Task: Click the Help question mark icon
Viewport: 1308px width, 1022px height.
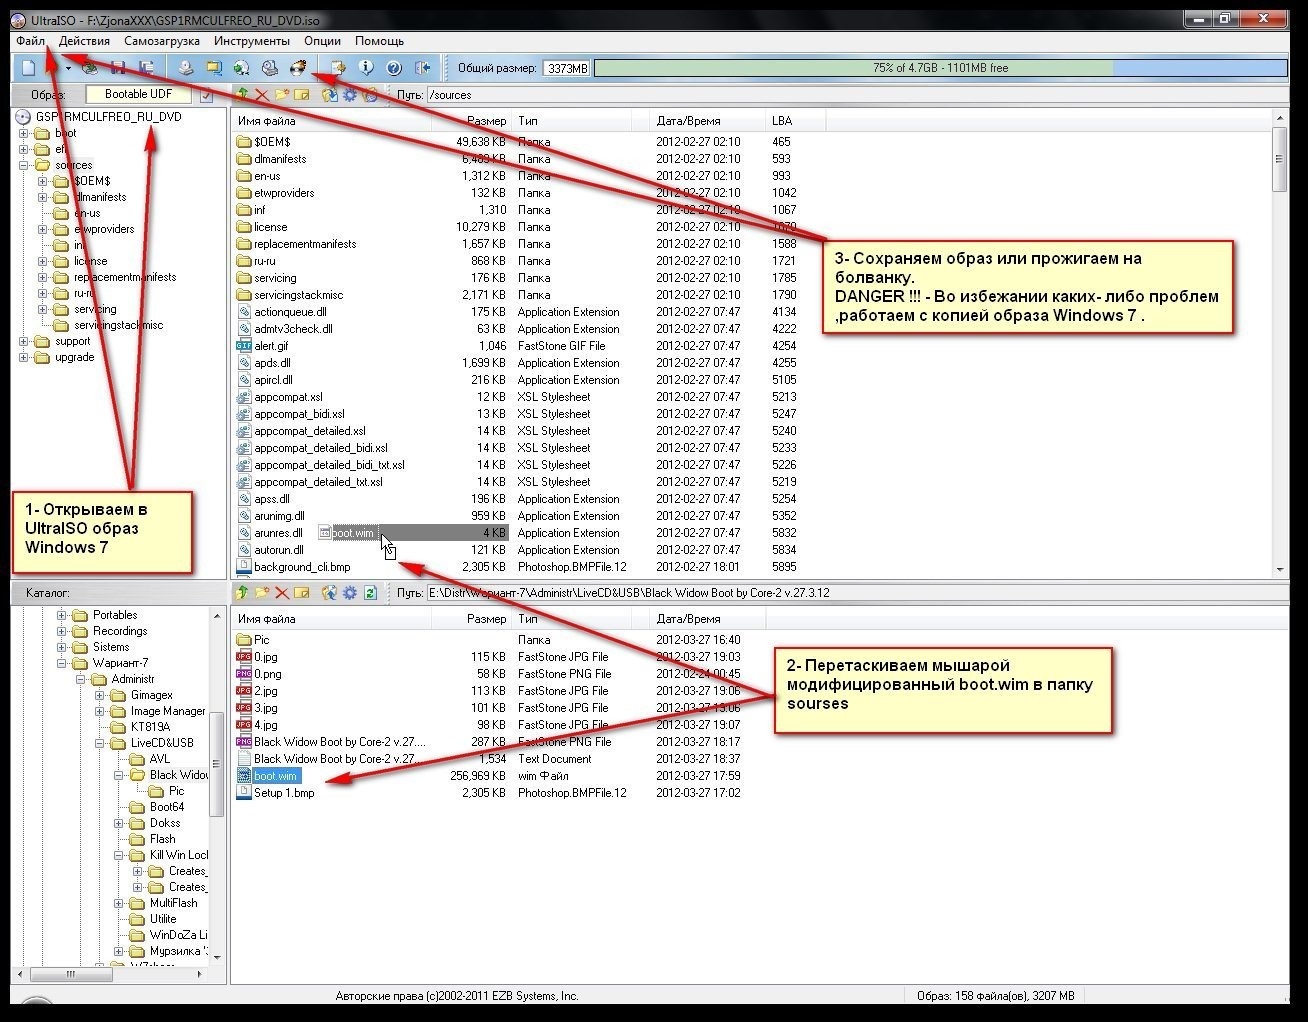Action: click(x=394, y=67)
